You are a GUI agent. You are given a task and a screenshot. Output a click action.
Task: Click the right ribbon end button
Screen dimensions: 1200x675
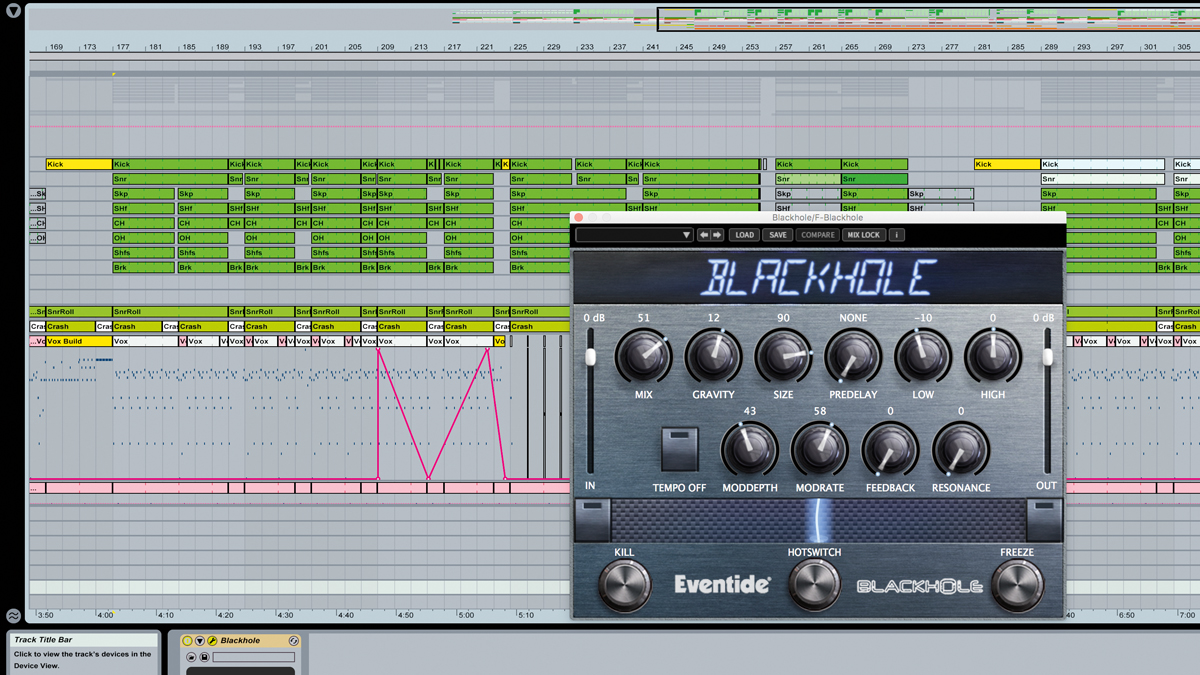1044,519
